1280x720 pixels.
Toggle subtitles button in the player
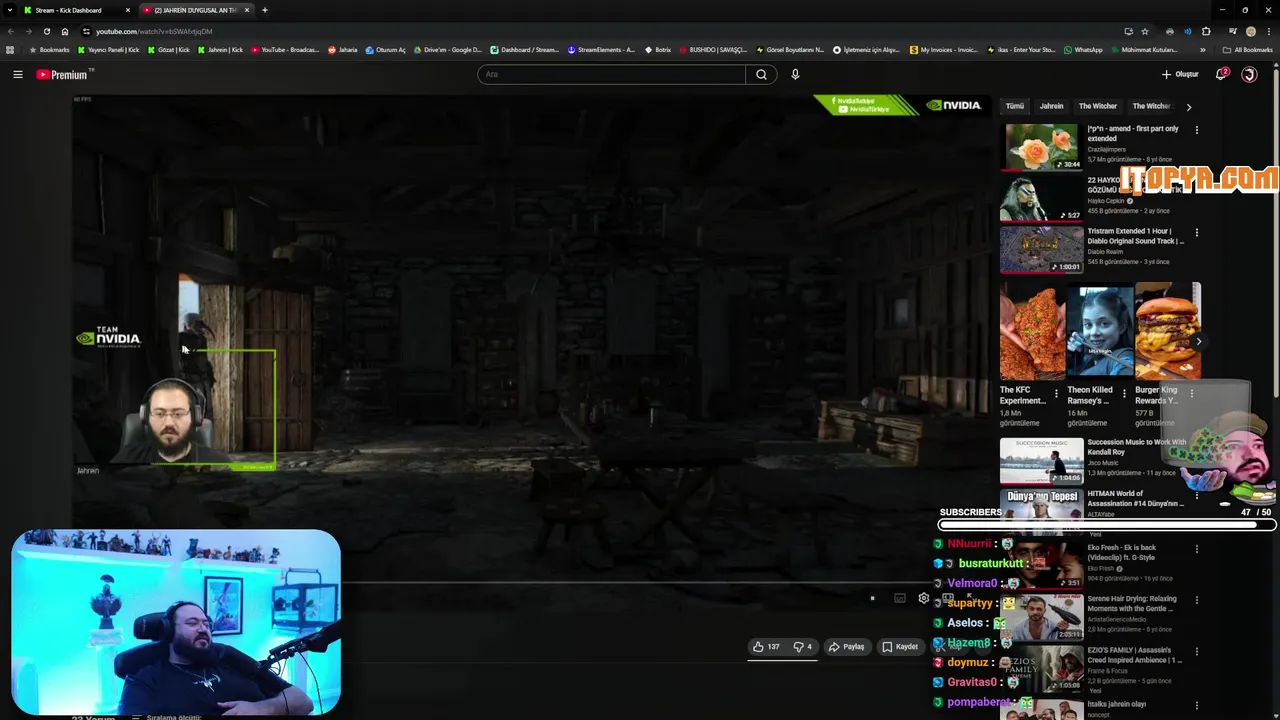coord(899,598)
